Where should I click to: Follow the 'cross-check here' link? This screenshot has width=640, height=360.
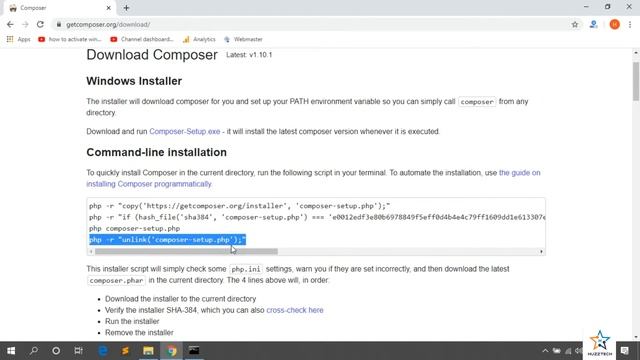click(x=295, y=310)
